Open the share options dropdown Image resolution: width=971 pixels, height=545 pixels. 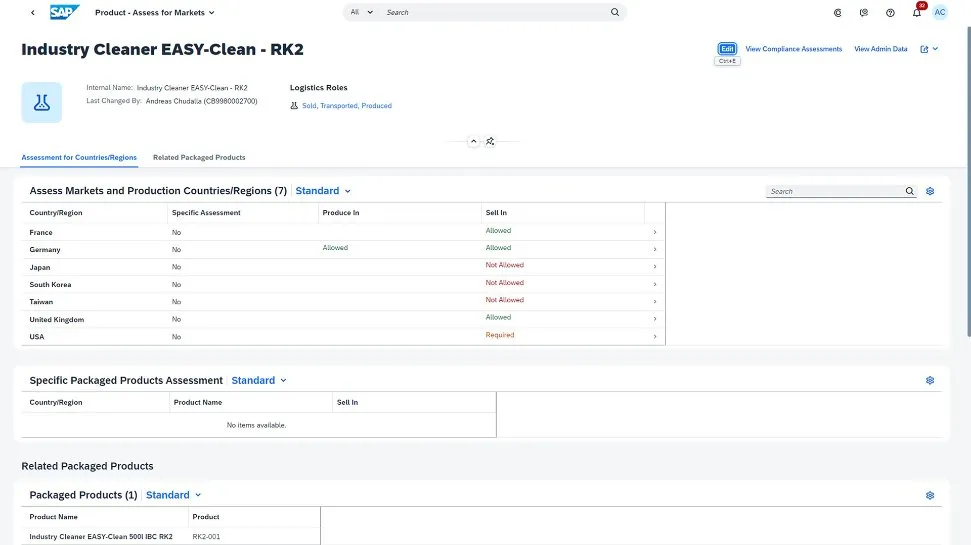tap(929, 49)
